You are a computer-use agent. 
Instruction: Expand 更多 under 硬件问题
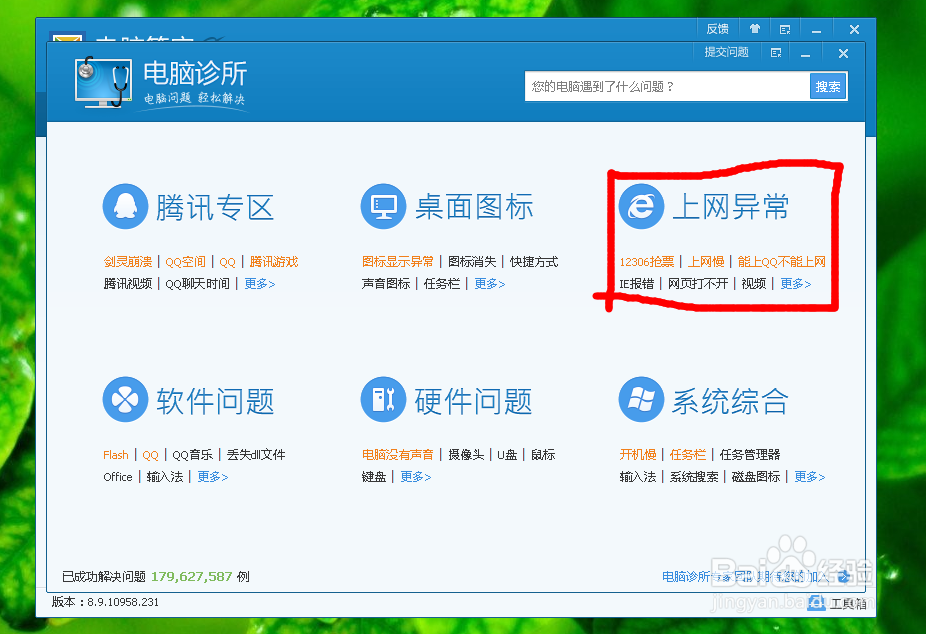tap(416, 477)
